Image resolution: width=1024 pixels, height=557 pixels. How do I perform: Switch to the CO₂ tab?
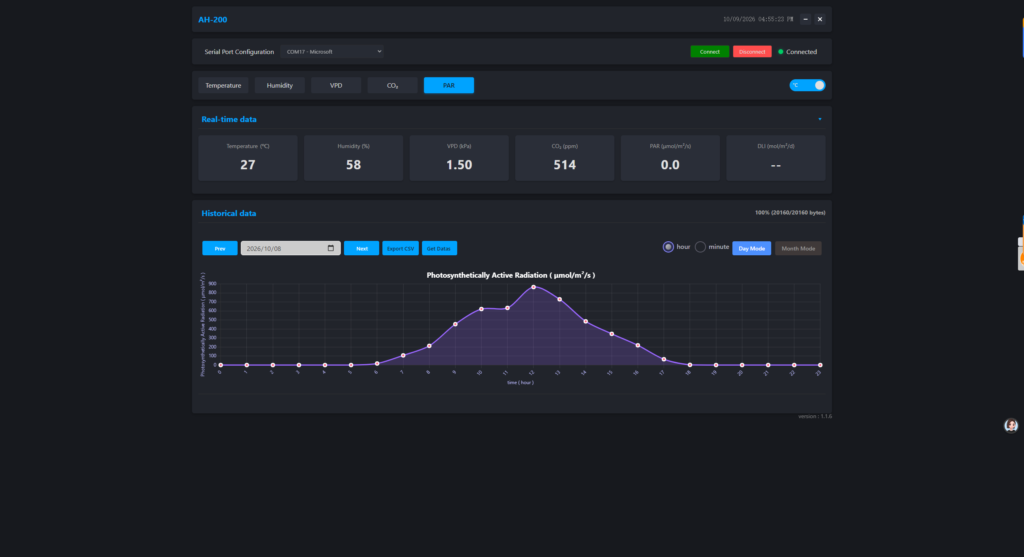(x=392, y=86)
